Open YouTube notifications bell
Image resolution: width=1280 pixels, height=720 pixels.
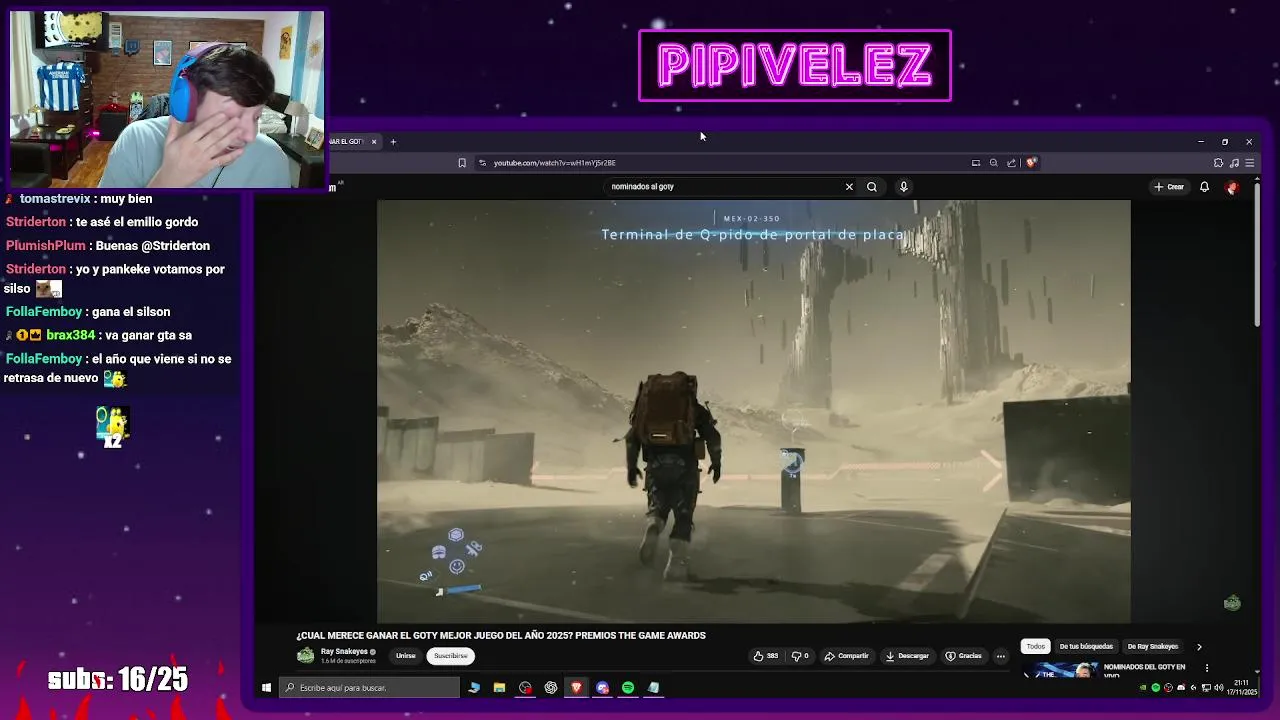pos(1204,187)
